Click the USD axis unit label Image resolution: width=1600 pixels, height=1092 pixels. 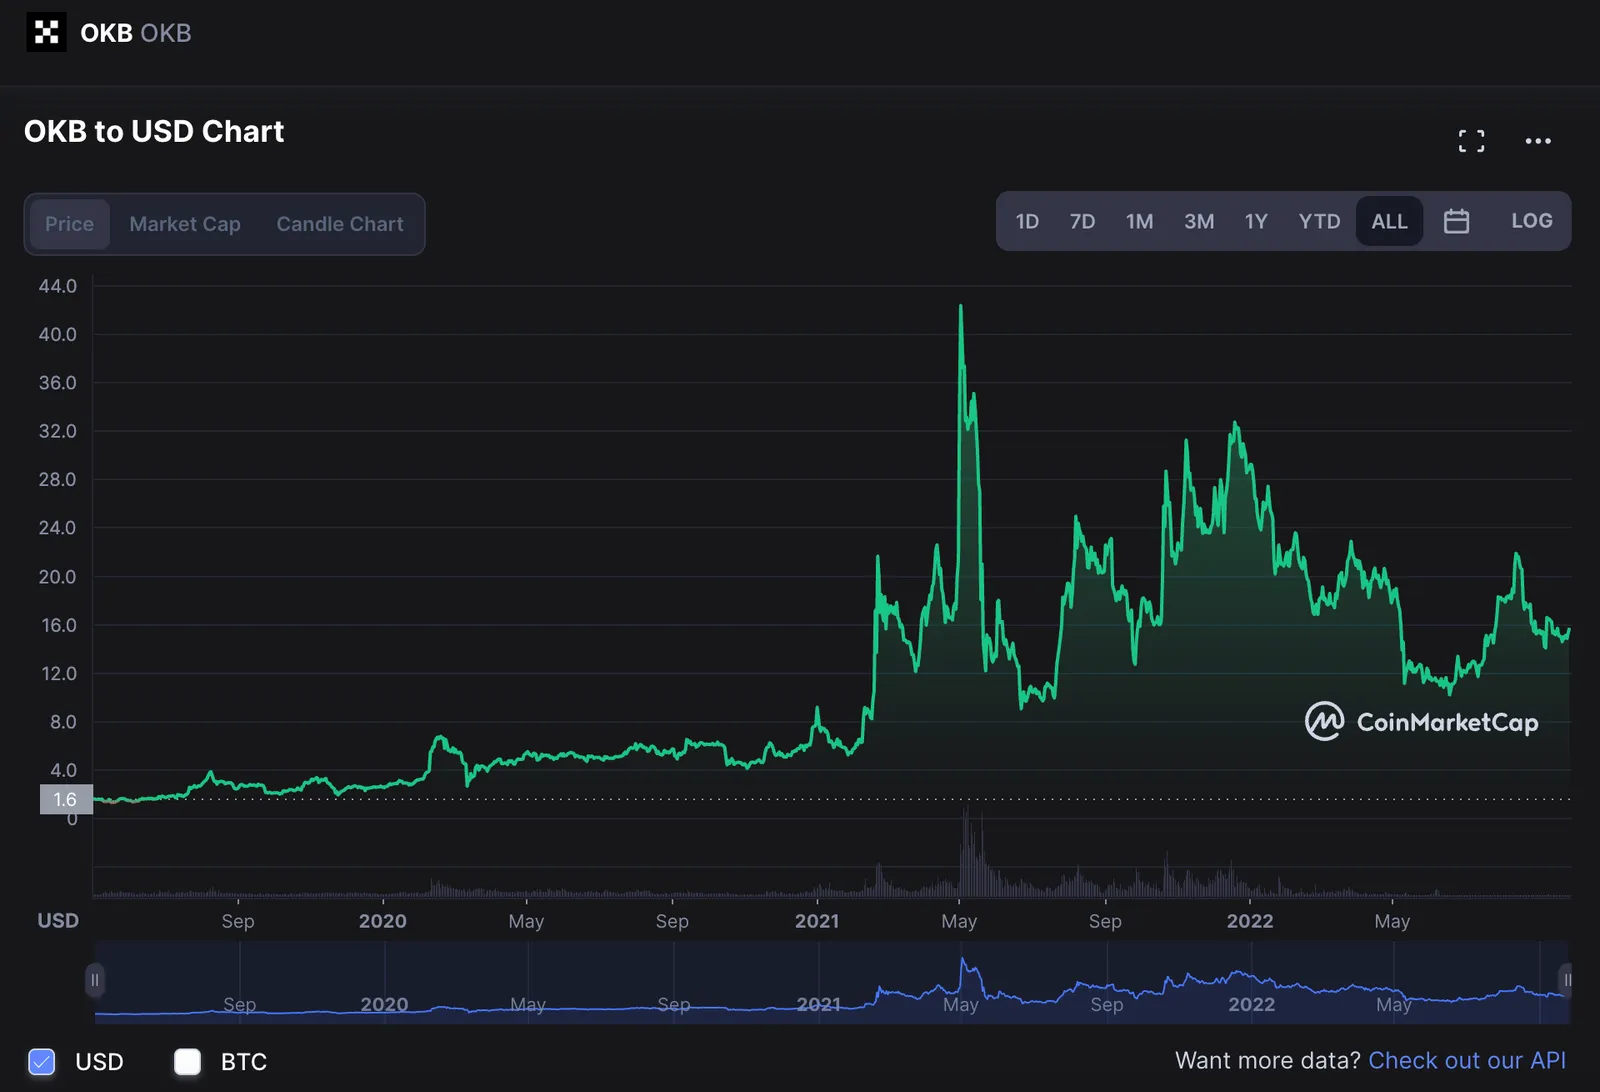(x=58, y=921)
